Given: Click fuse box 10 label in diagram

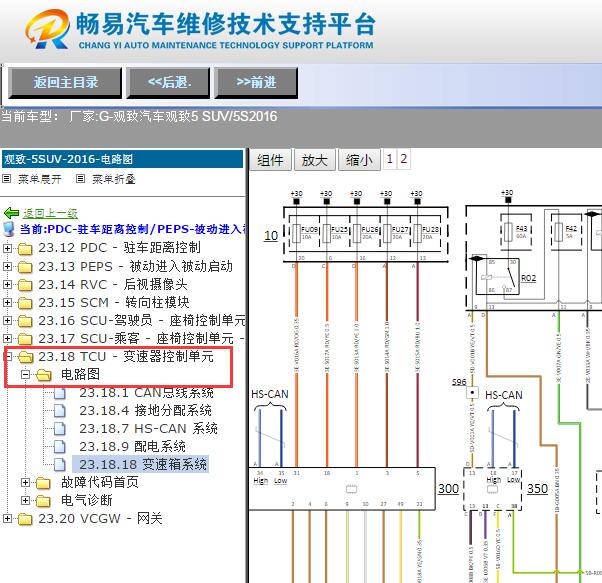Looking at the screenshot, I should [271, 235].
